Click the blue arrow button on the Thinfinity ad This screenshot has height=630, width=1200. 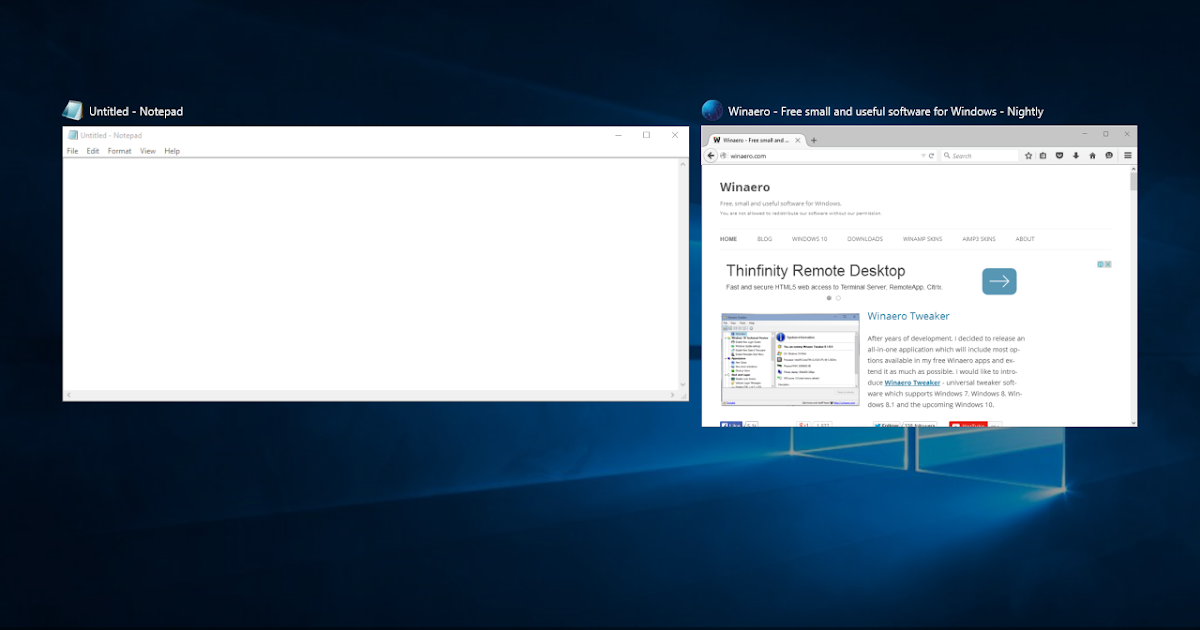tap(999, 281)
